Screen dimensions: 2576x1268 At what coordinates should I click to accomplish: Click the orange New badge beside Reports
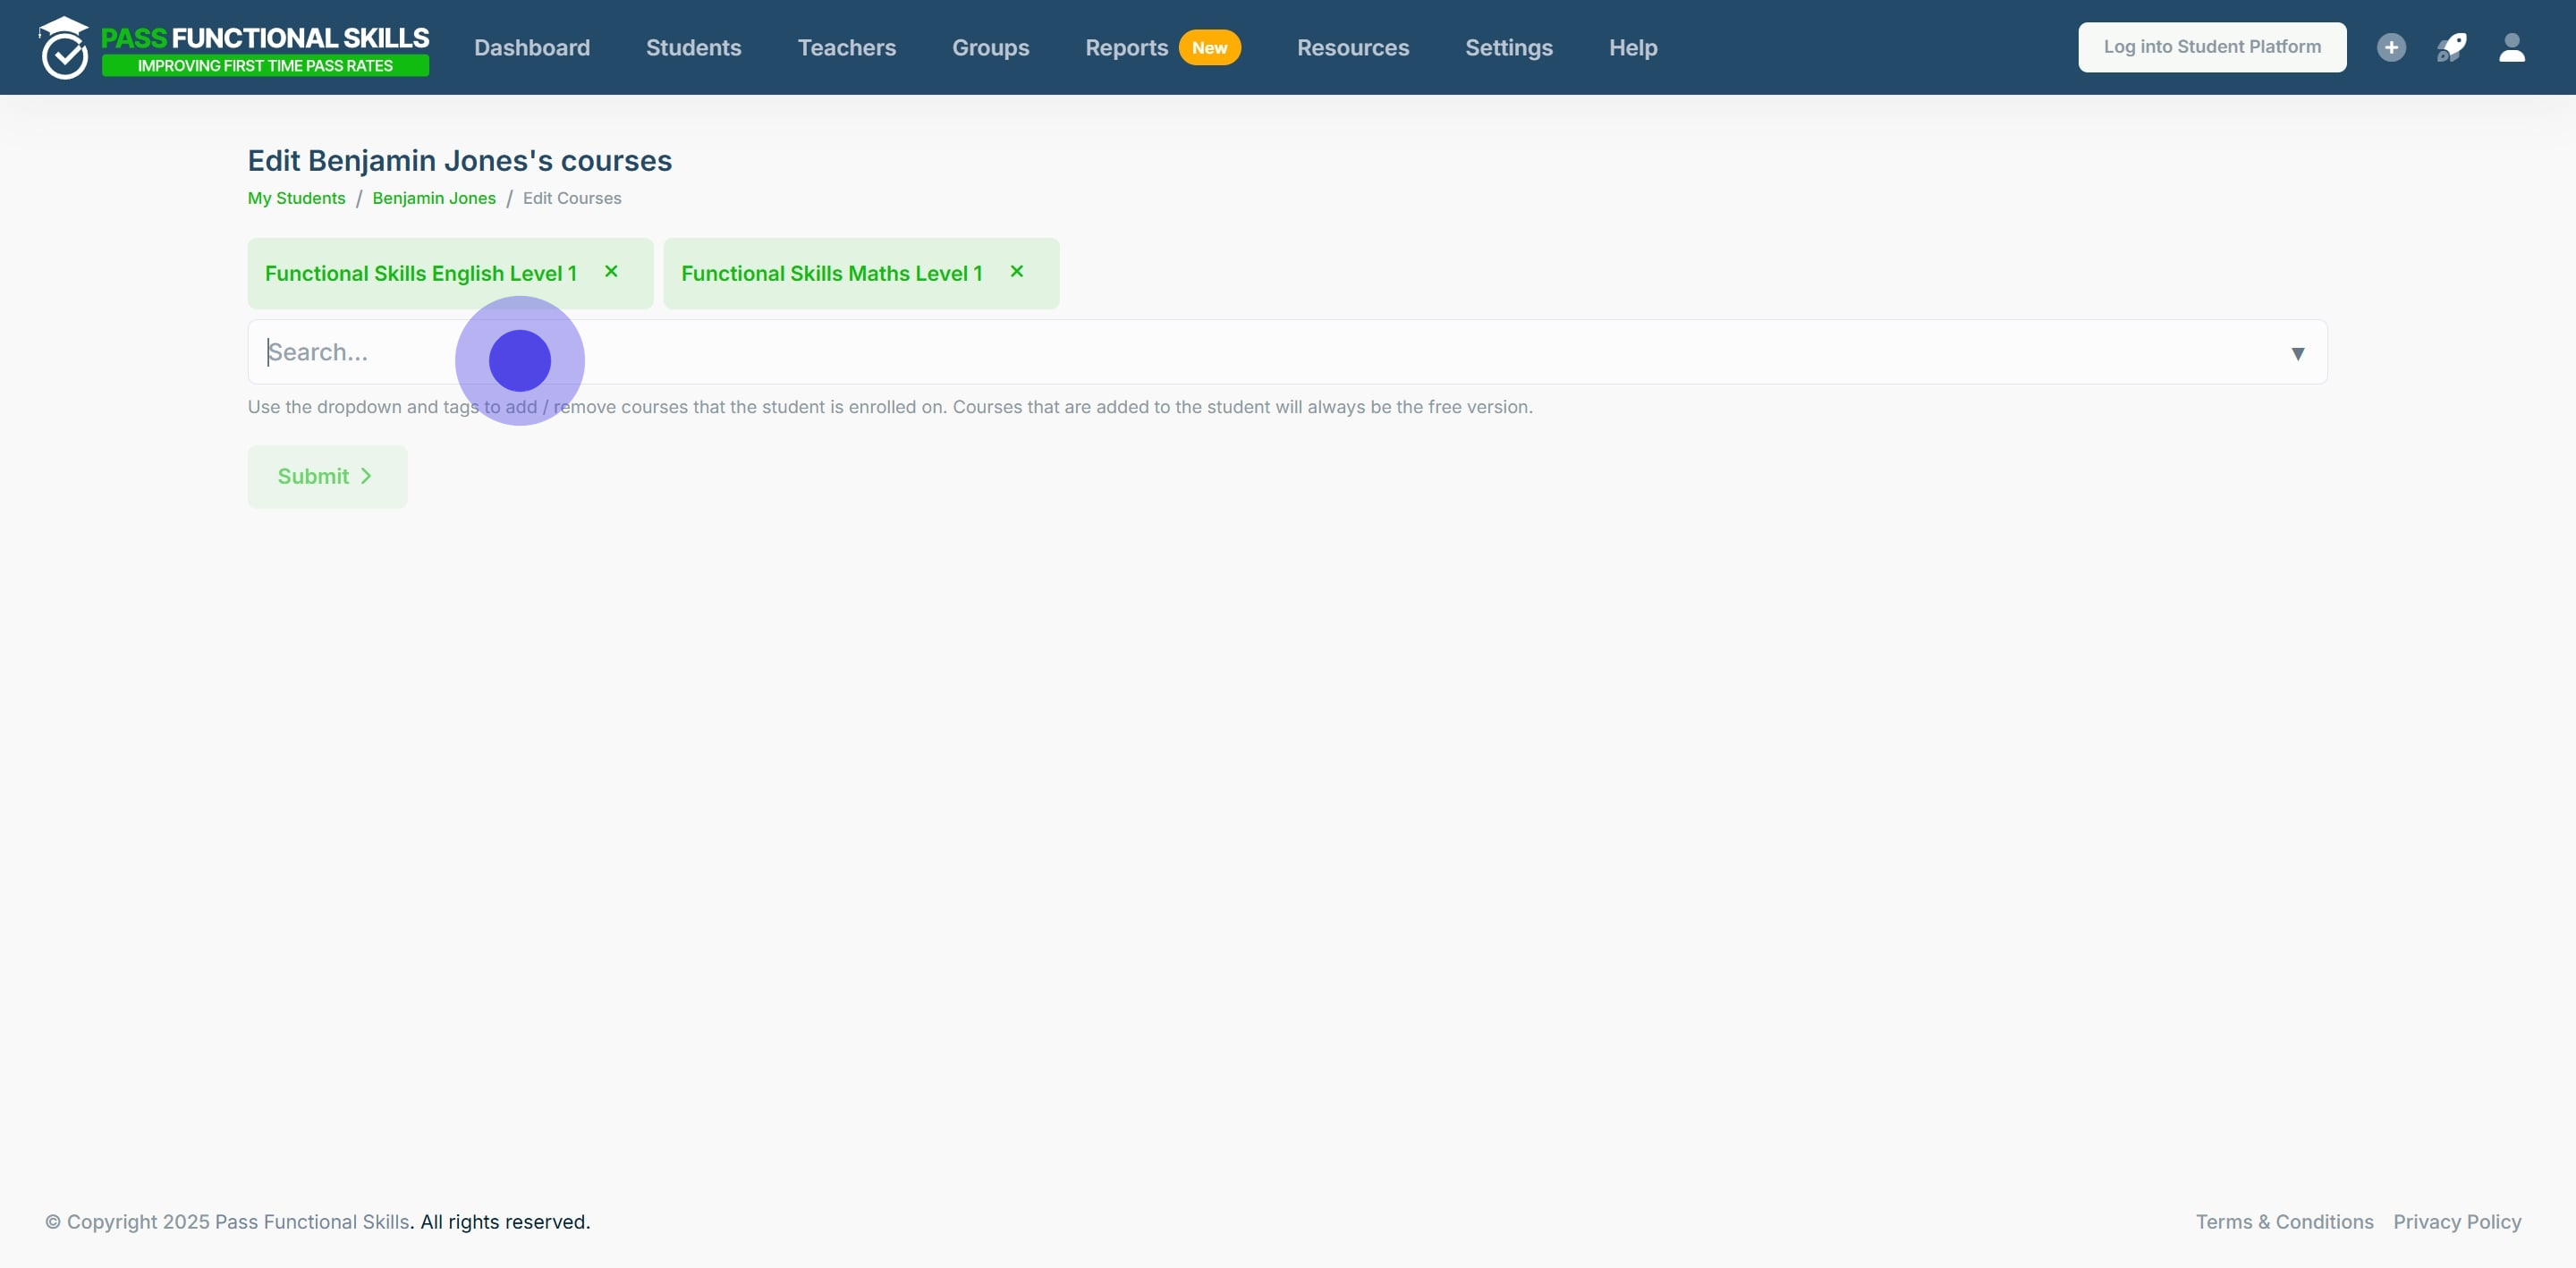tap(1210, 47)
